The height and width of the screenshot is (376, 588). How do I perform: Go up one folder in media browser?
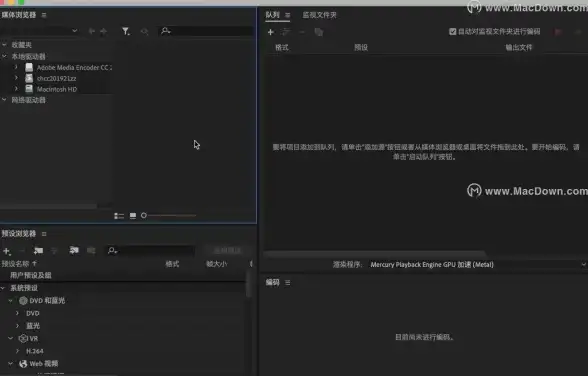click(104, 31)
